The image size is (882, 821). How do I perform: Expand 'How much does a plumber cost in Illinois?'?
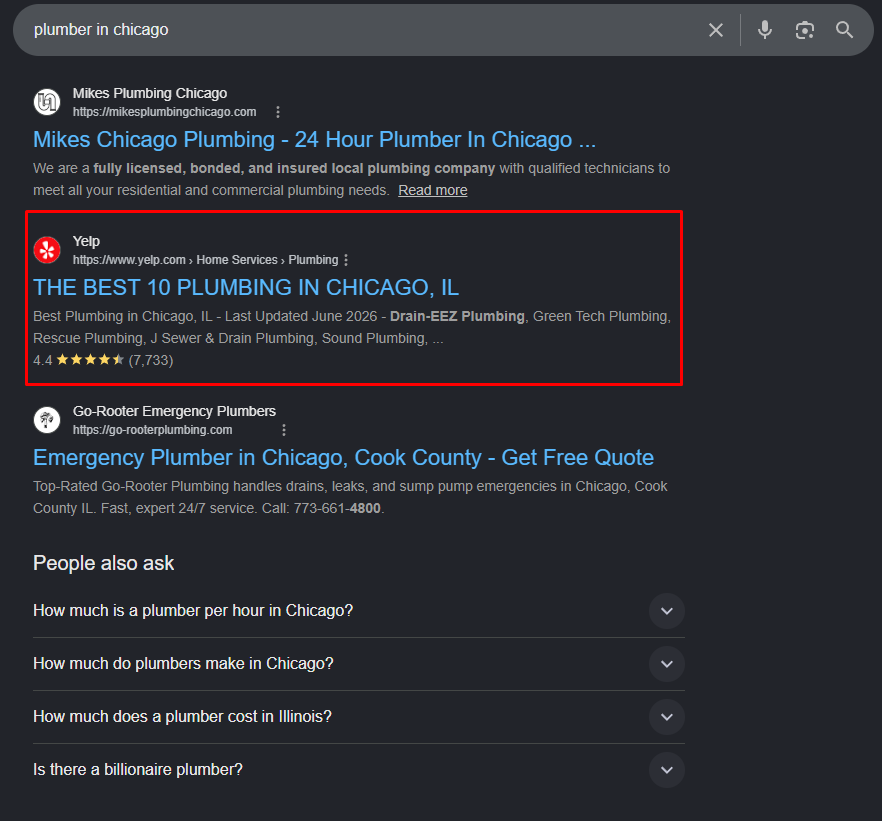pyautogui.click(x=359, y=716)
